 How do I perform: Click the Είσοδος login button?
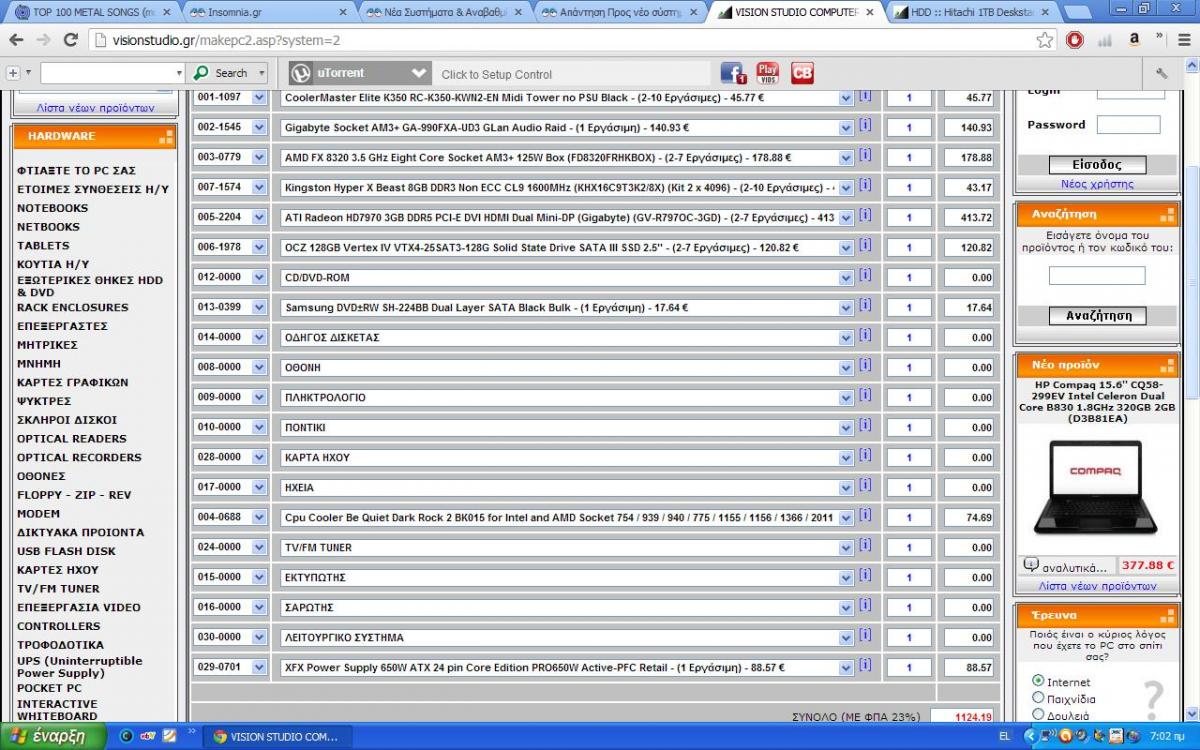tap(1097, 165)
